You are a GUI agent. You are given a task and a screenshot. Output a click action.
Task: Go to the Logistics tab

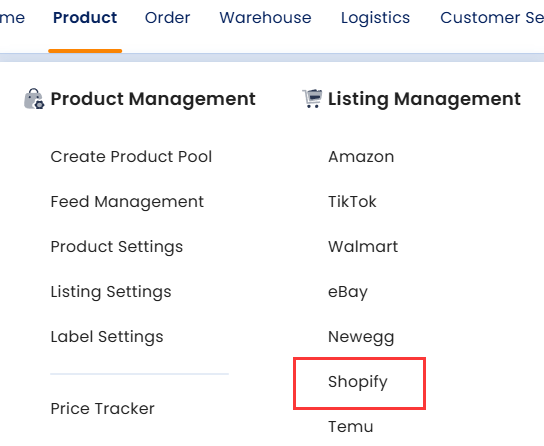click(375, 18)
